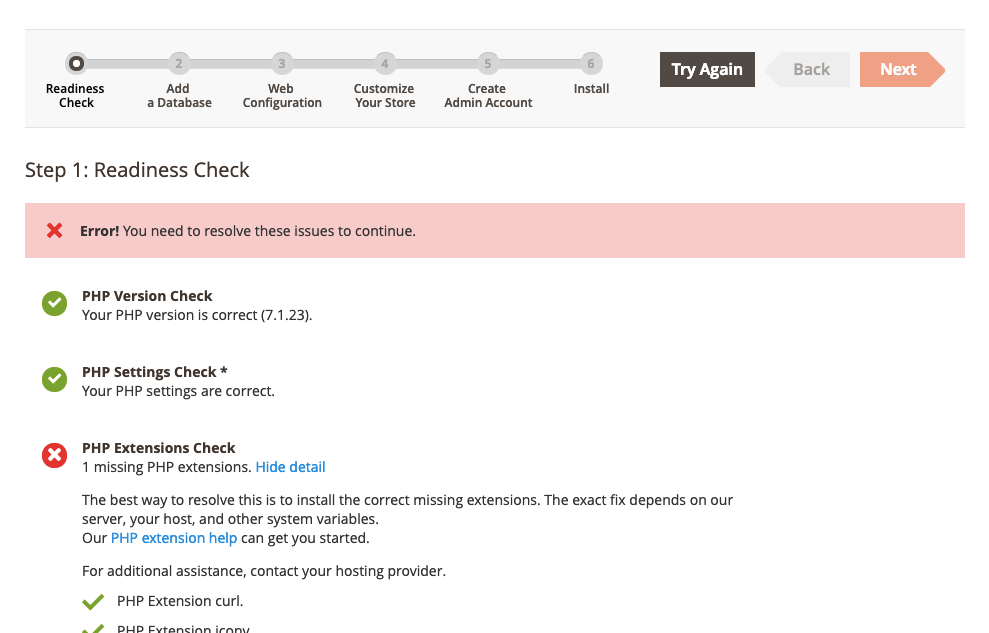This screenshot has width=989, height=633.
Task: Click the Web Configuration step label
Action: [282, 96]
